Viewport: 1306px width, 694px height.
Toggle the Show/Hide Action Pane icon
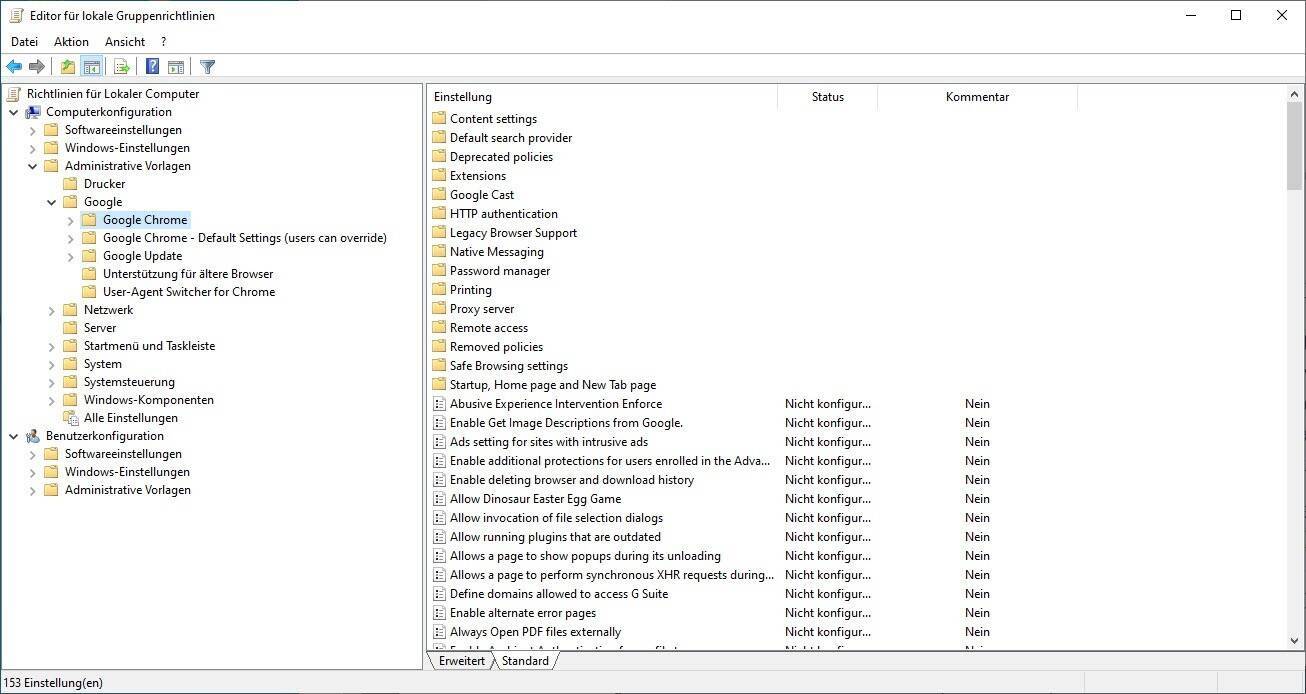[x=176, y=67]
